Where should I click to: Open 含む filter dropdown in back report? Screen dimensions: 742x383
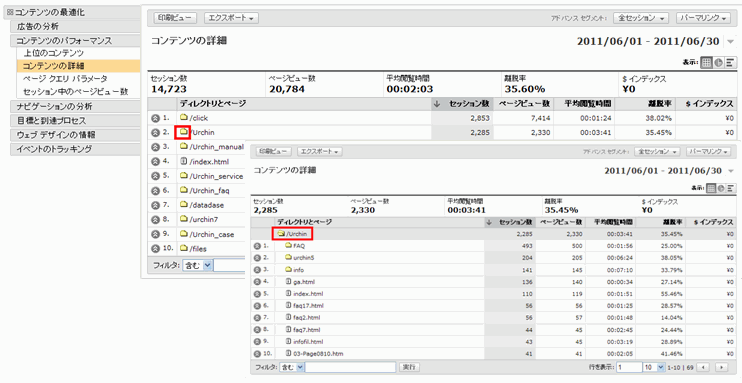click(x=198, y=266)
